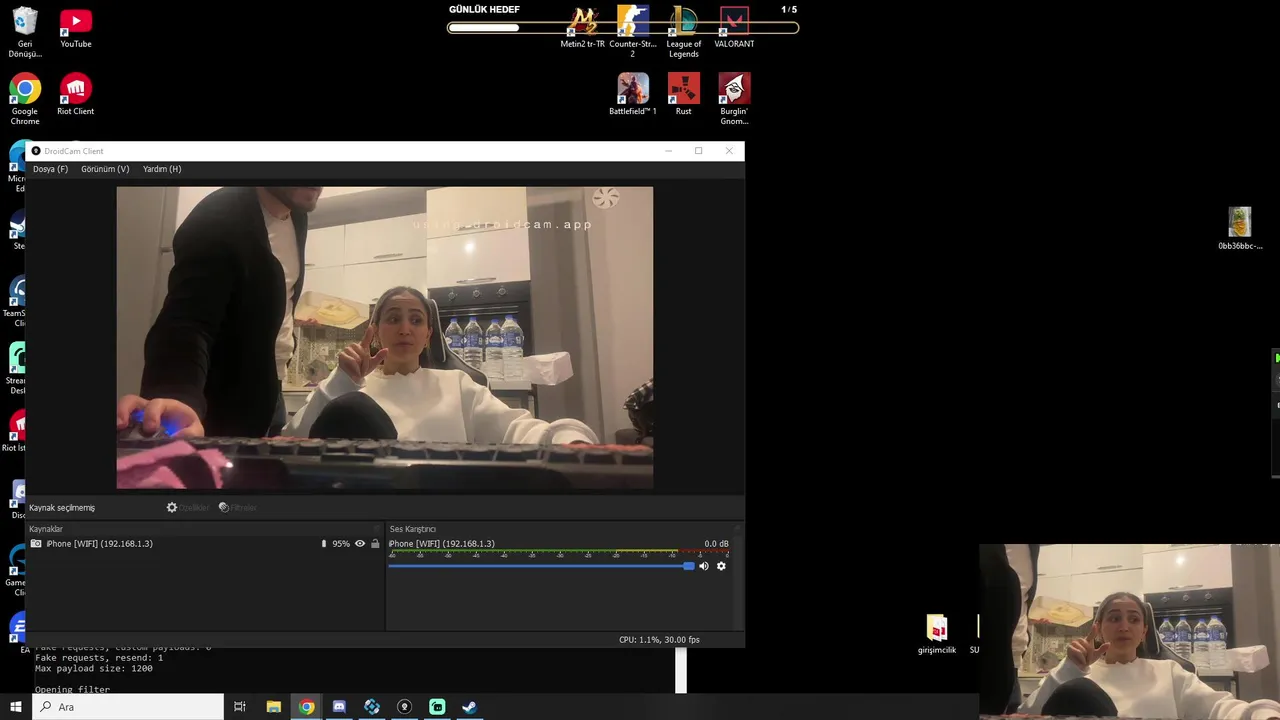
Task: Open the Streamlabs icon on the taskbar
Action: click(x=437, y=707)
